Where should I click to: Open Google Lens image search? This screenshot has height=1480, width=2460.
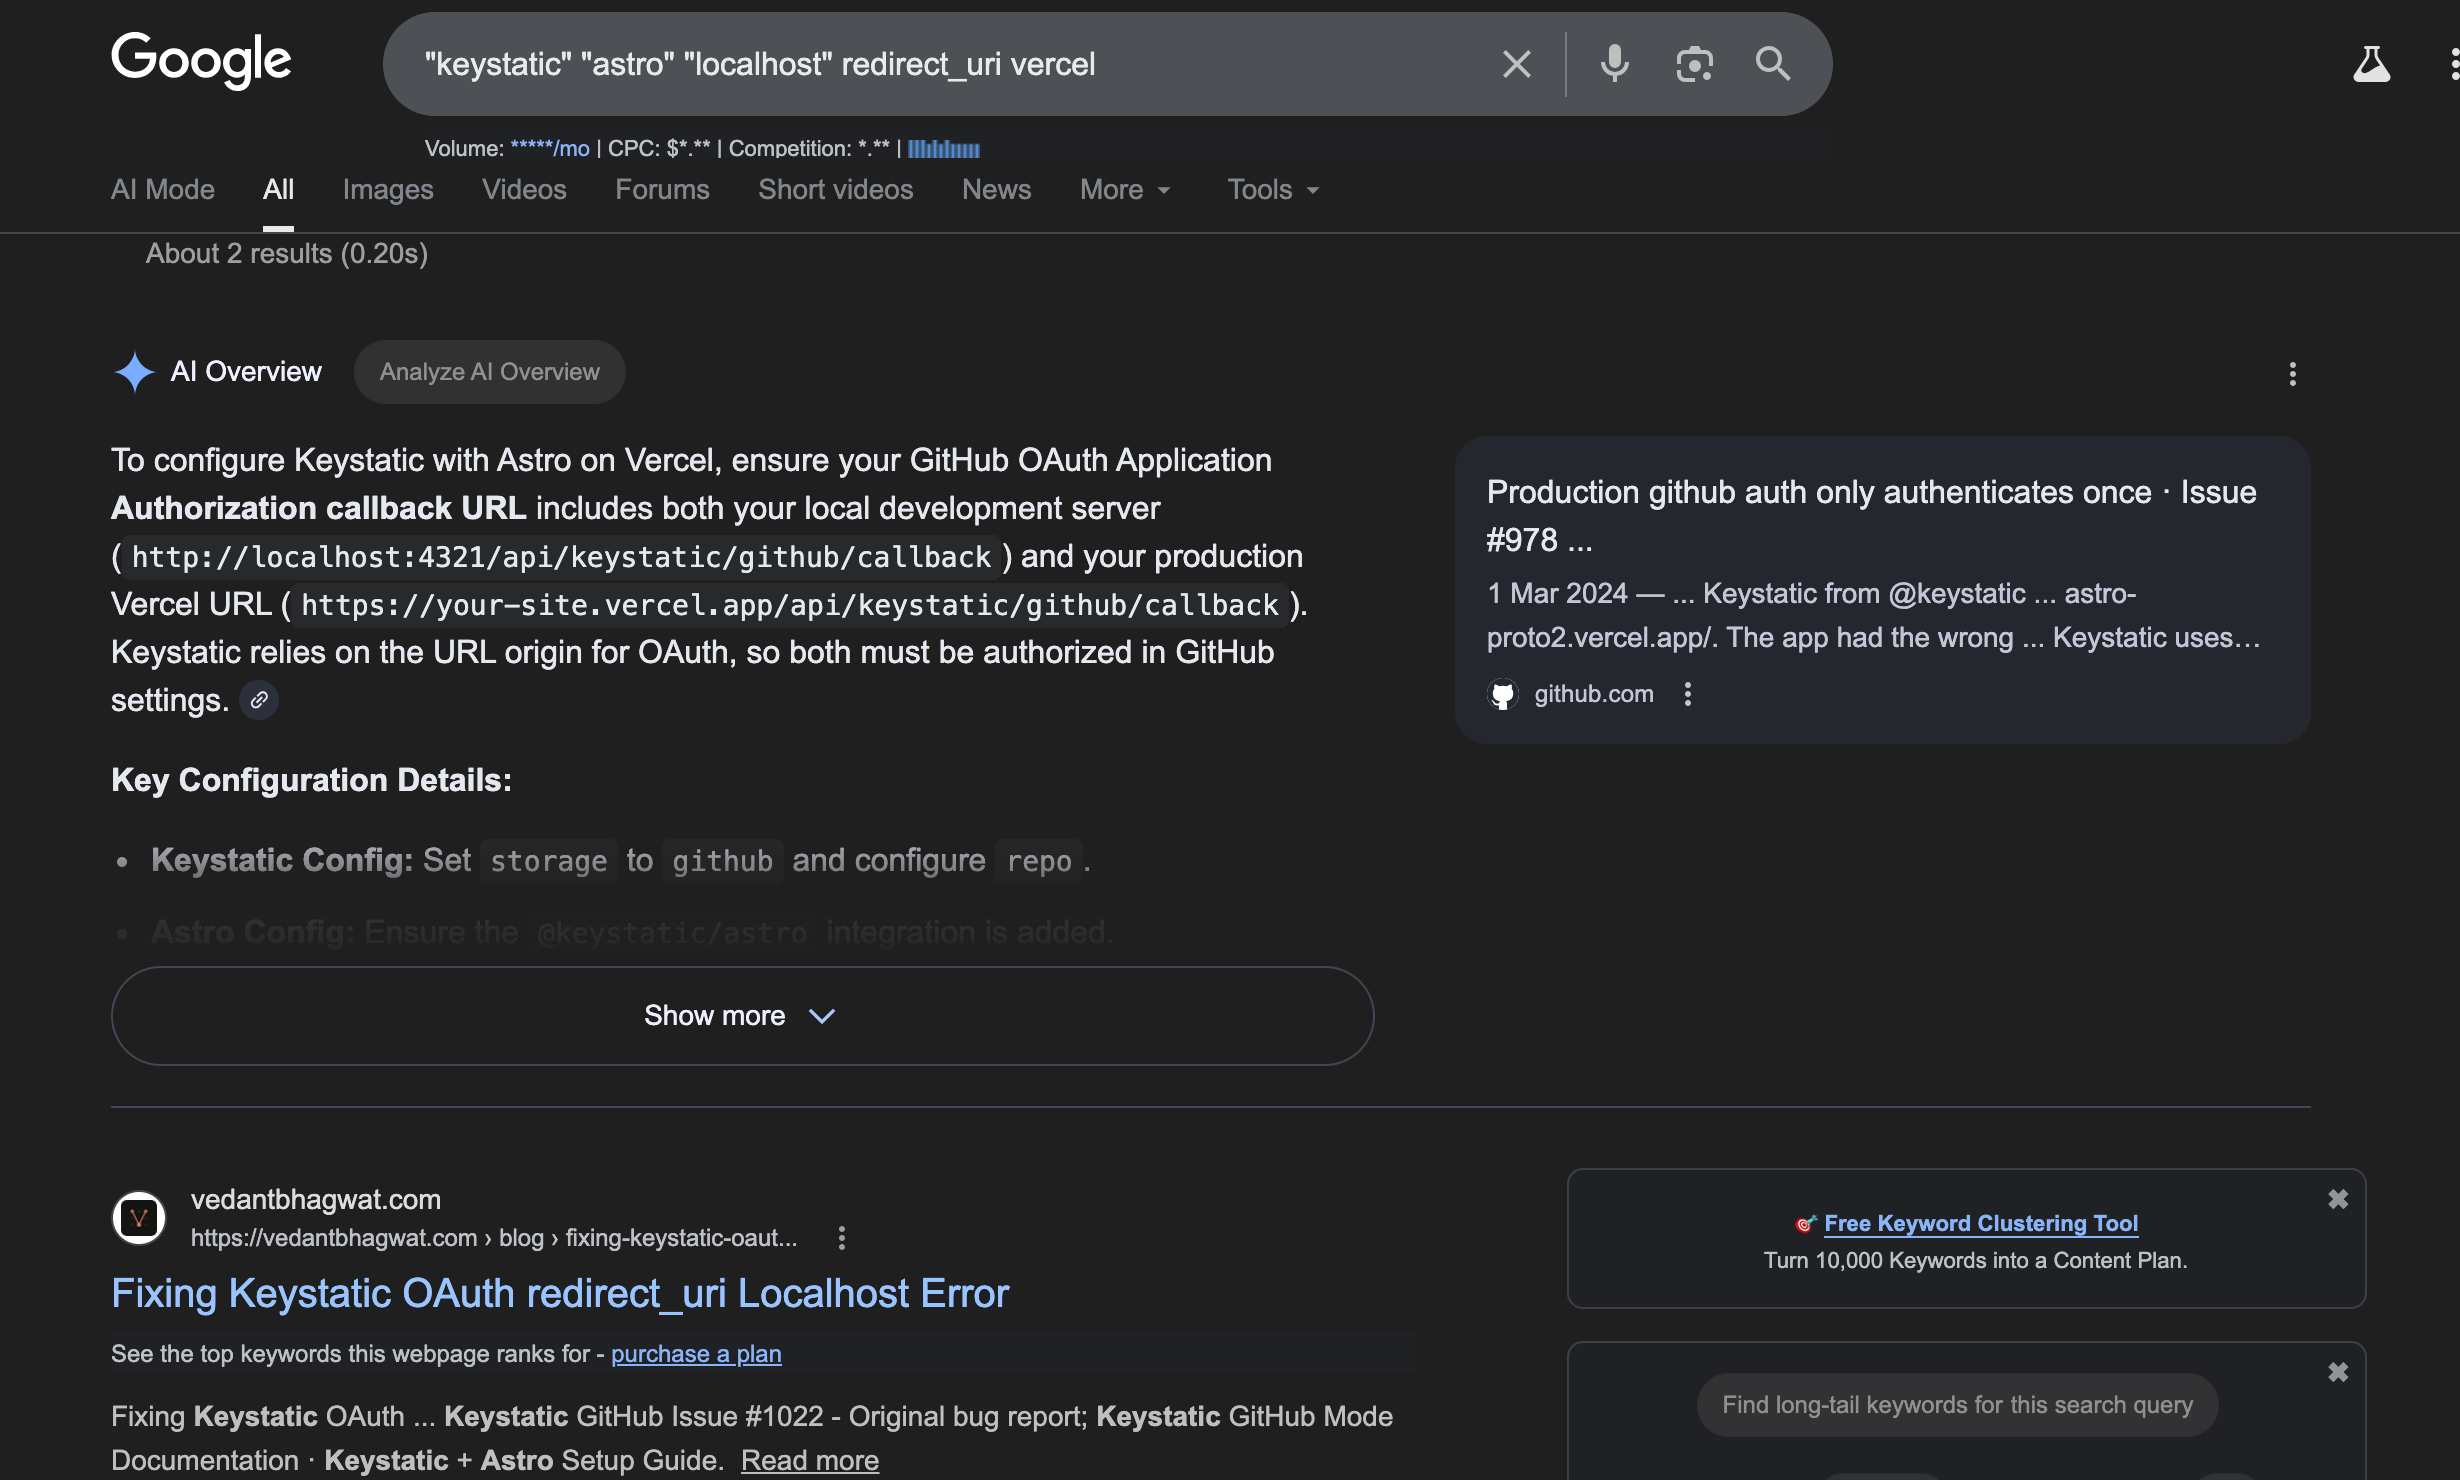pos(1694,64)
